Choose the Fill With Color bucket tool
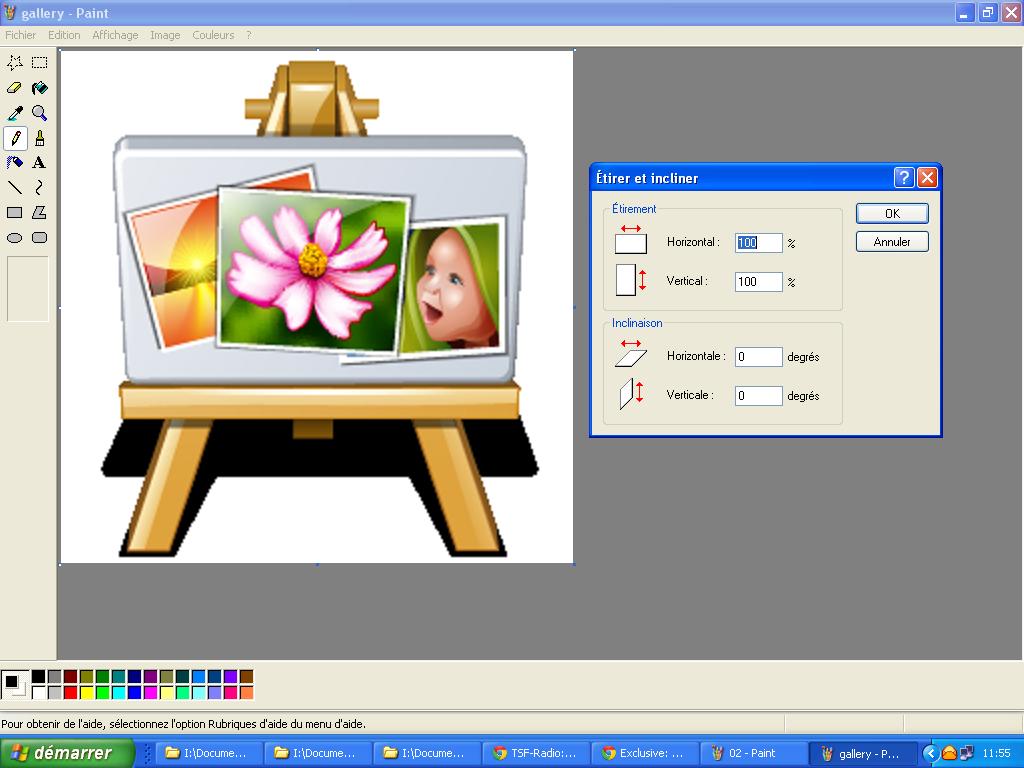Viewport: 1024px width, 768px height. pos(40,88)
